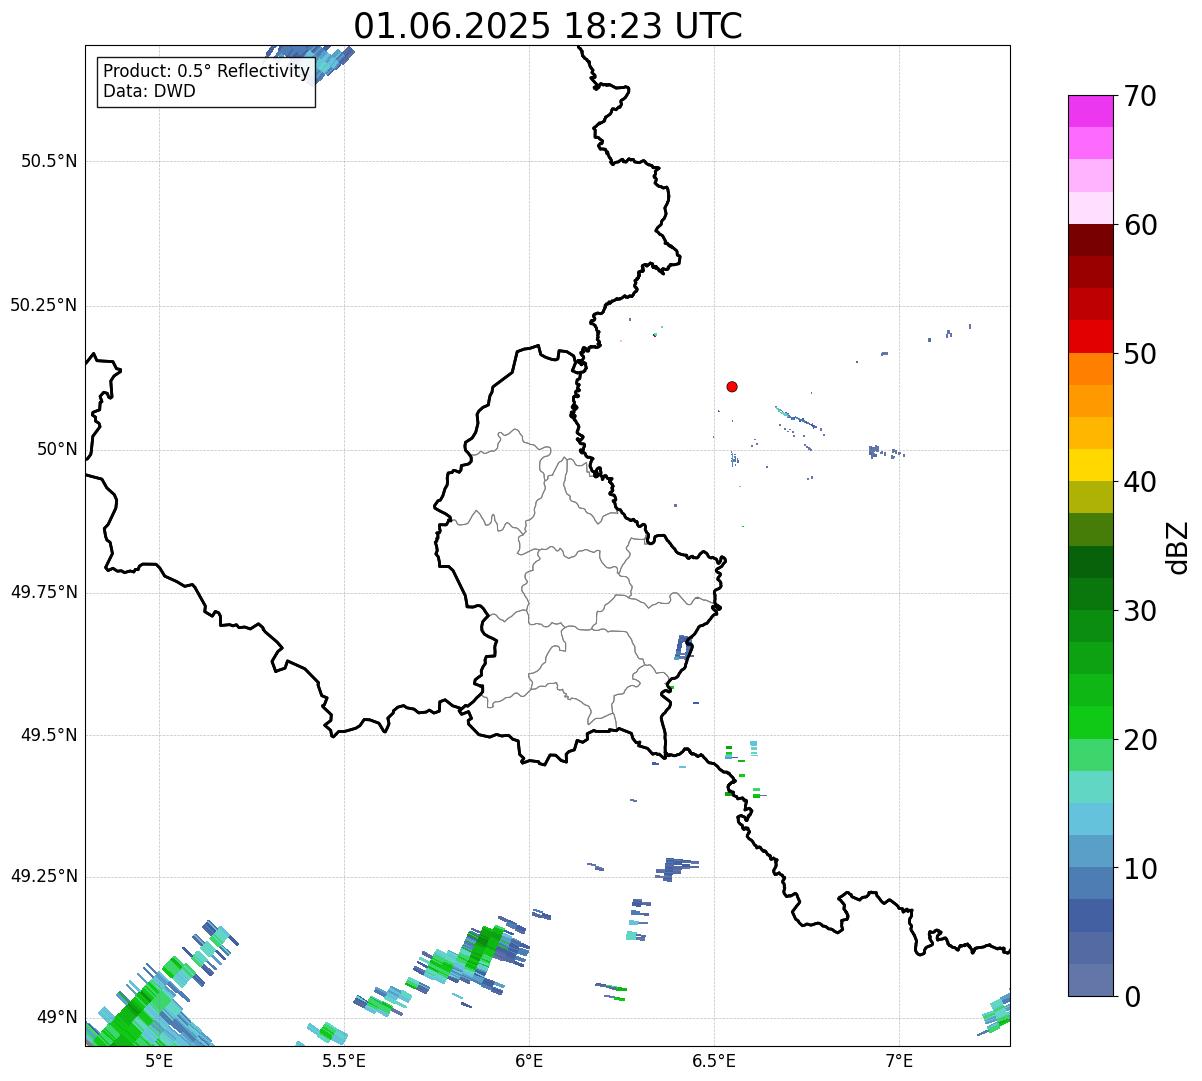Click the 49.25°N latitude label
1202x1081 pixels.
(x=44, y=876)
